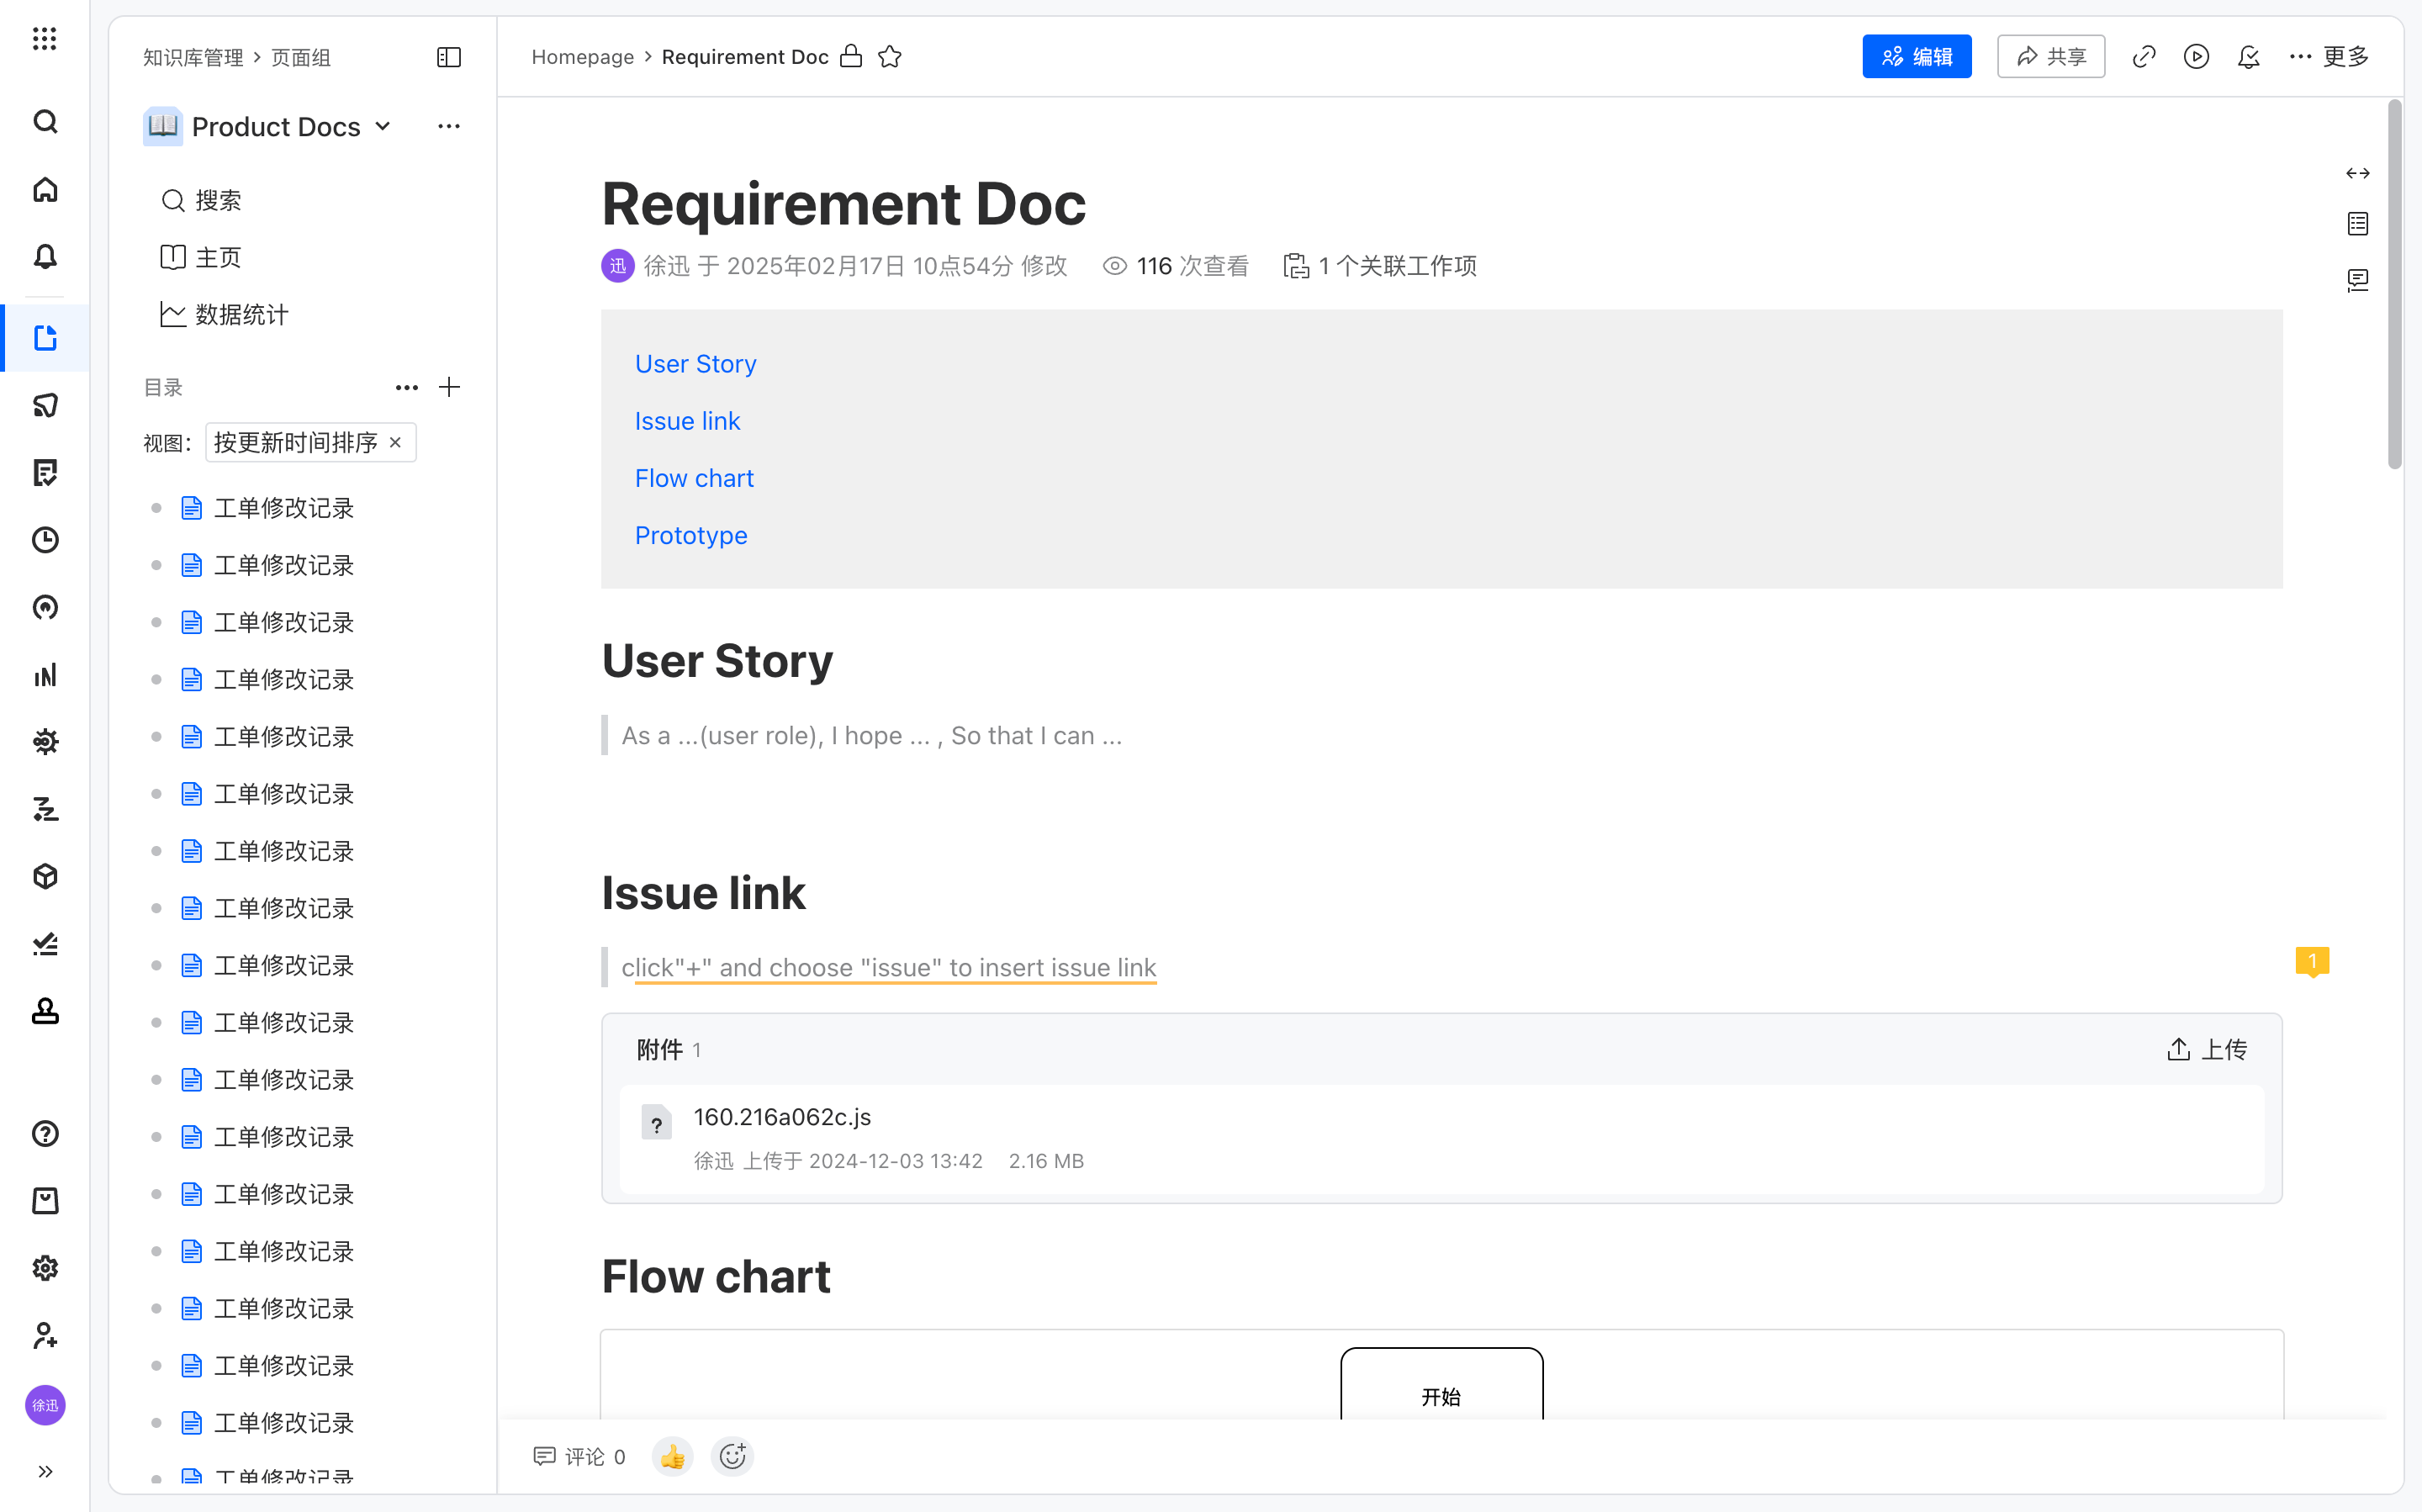This screenshot has width=2422, height=1512.
Task: Jump to User Story anchor link
Action: tap(696, 364)
